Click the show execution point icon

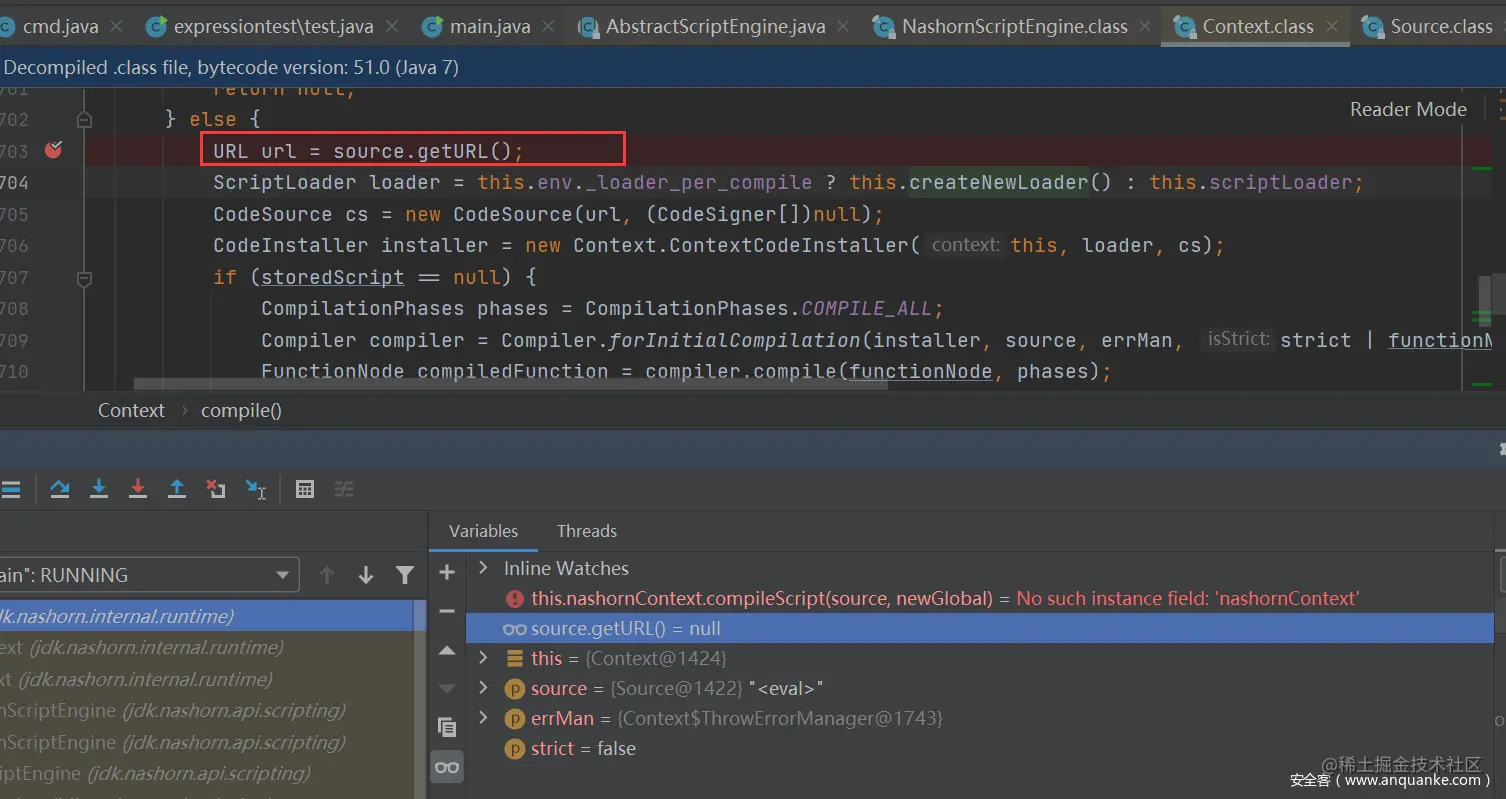(x=10, y=489)
